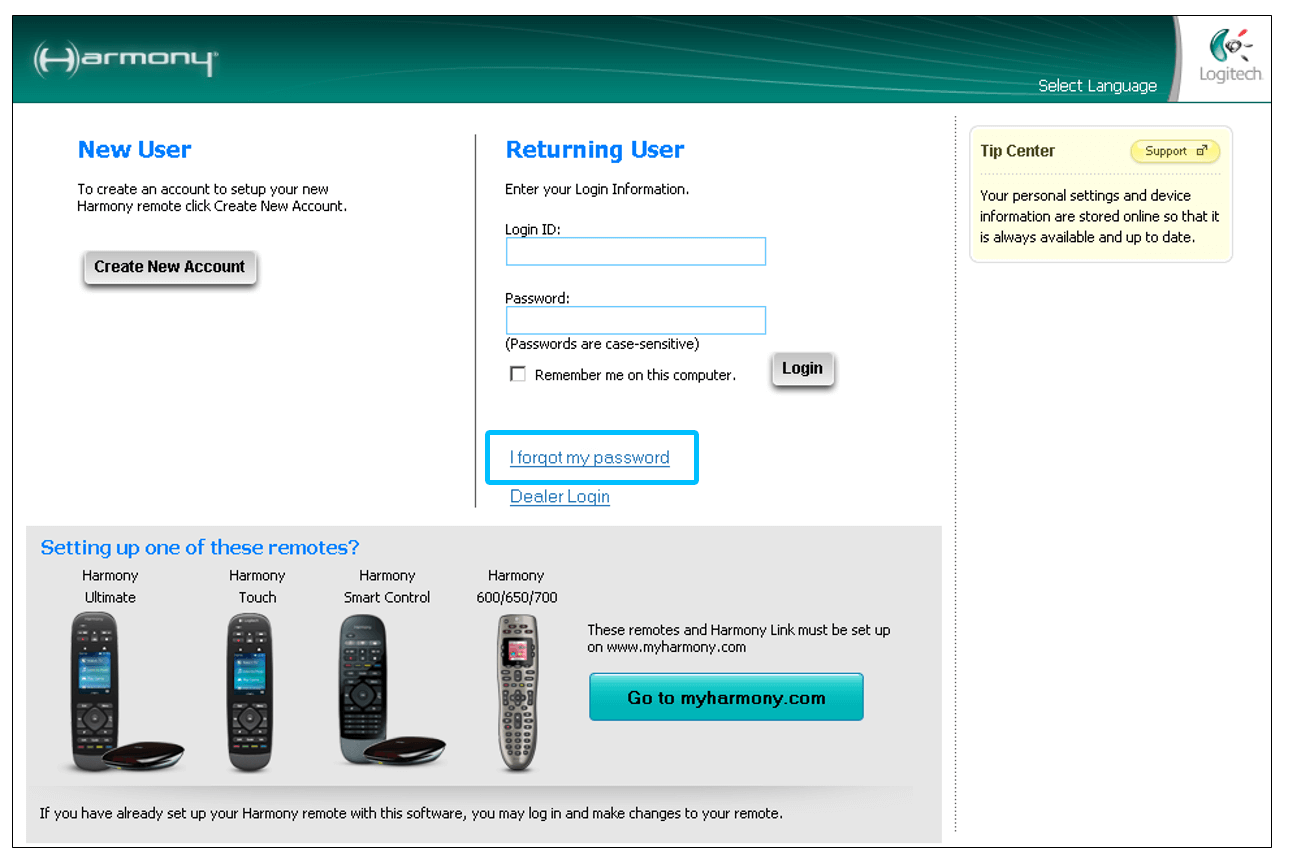The height and width of the screenshot is (864, 1291).
Task: Click the New User heading
Action: point(134,150)
